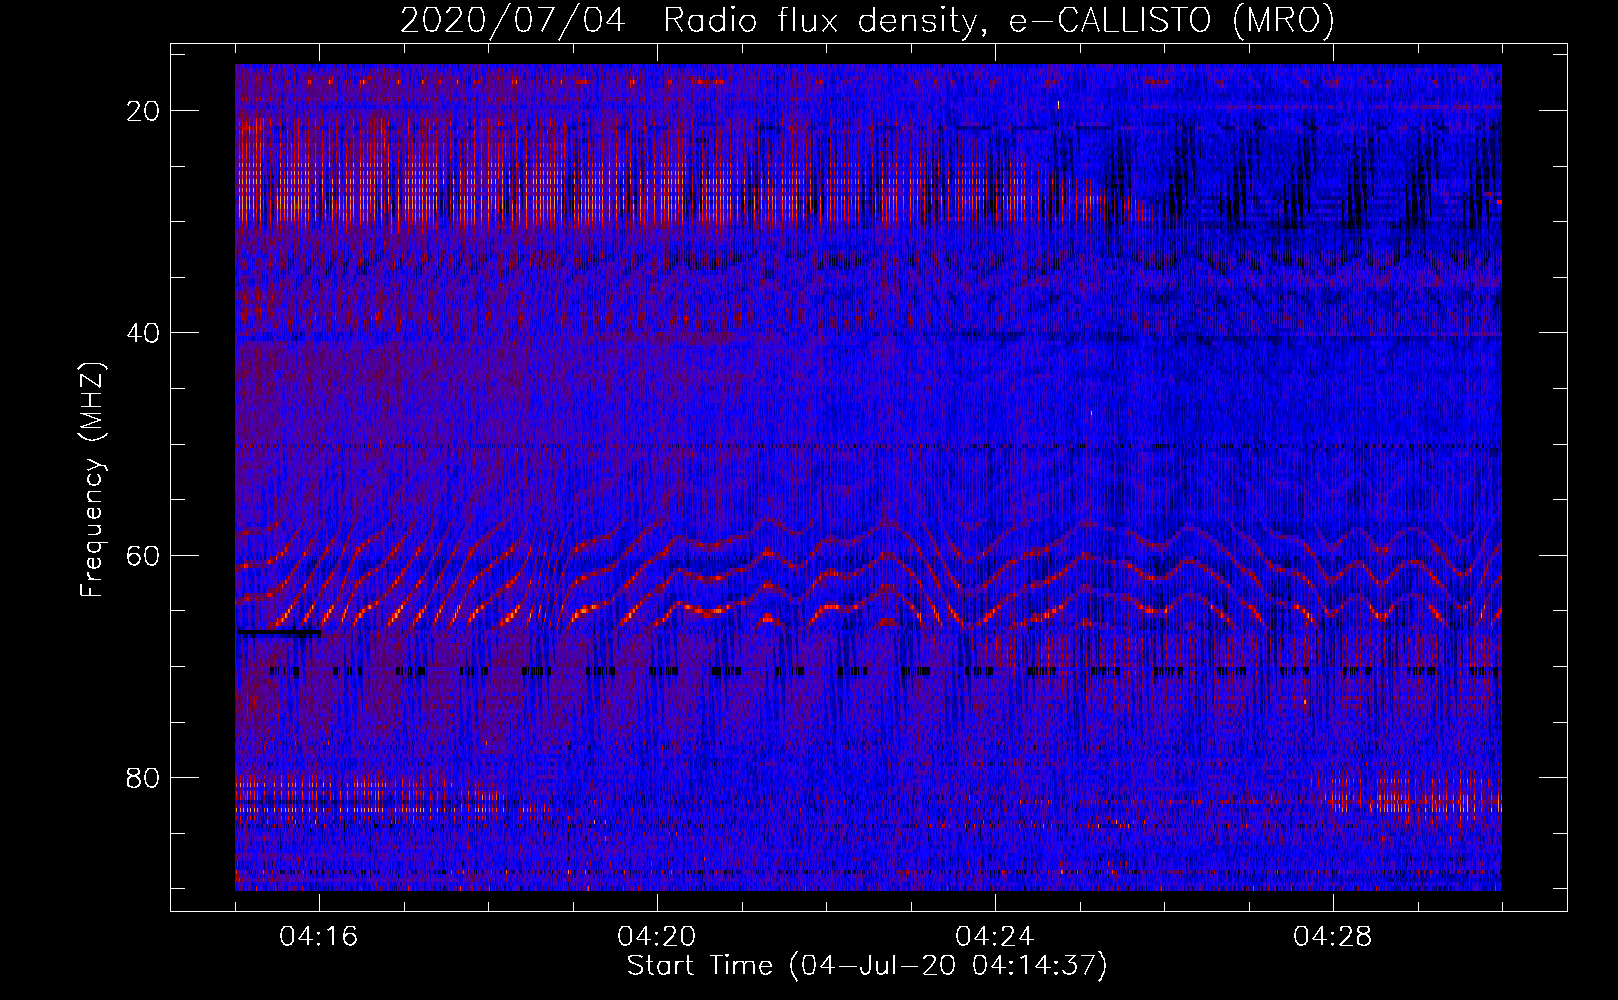Click the "Frequency (MHZ)" axis label
The height and width of the screenshot is (1000, 1618).
(x=92, y=480)
